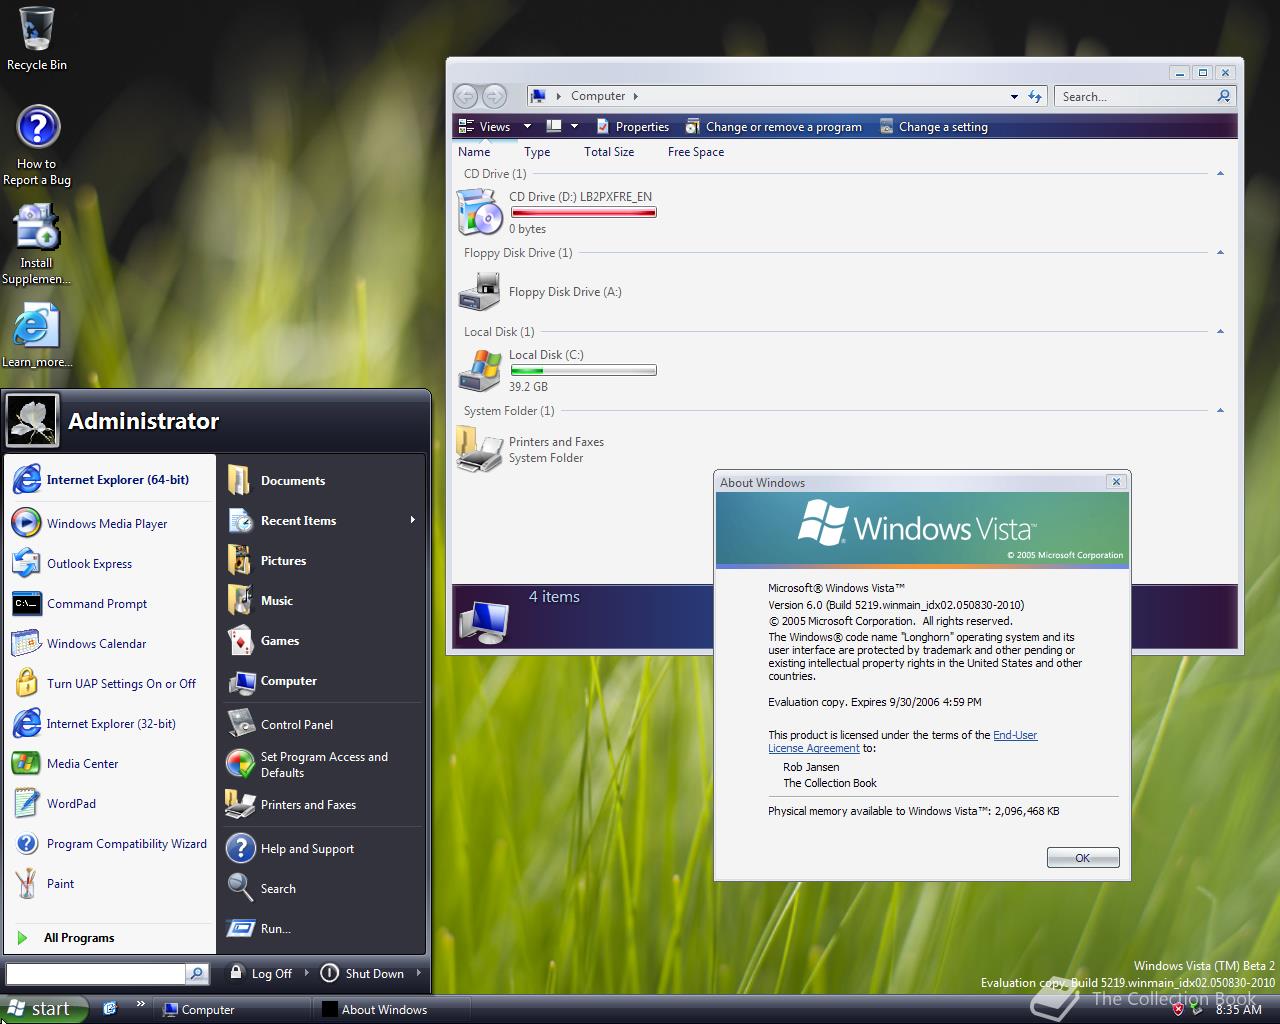Image resolution: width=1280 pixels, height=1024 pixels.
Task: Open Computer in Start menu
Action: 322,681
